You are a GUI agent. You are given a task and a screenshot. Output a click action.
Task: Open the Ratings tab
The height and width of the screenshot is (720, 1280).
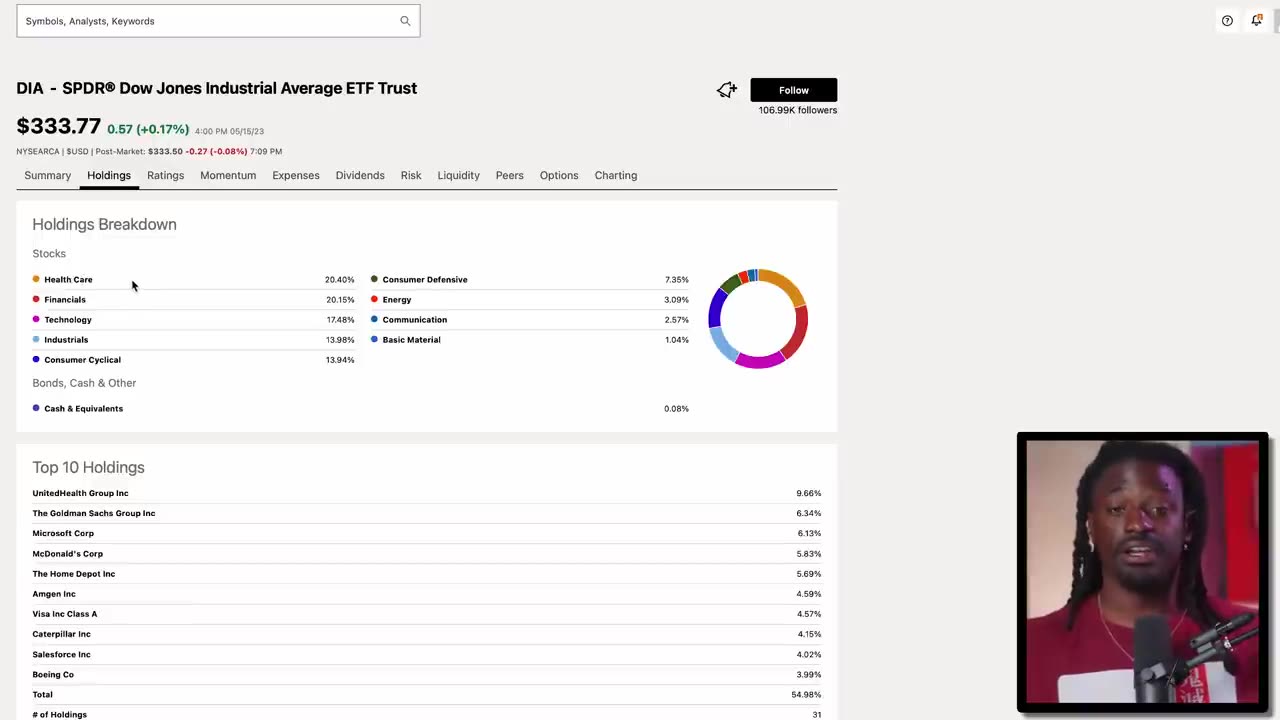pos(165,175)
